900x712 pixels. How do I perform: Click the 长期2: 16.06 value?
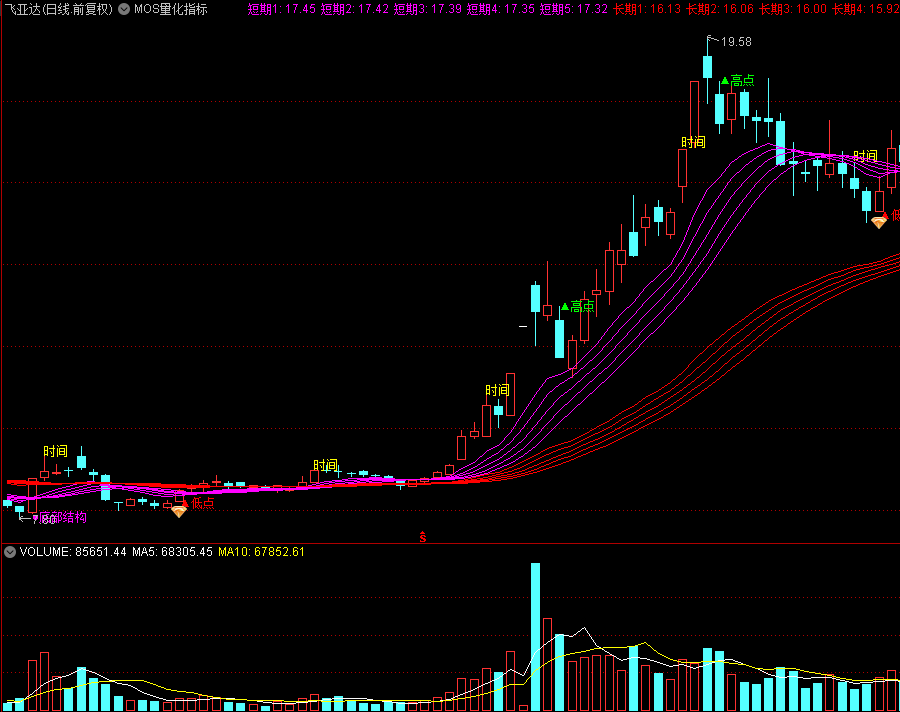pyautogui.click(x=720, y=9)
